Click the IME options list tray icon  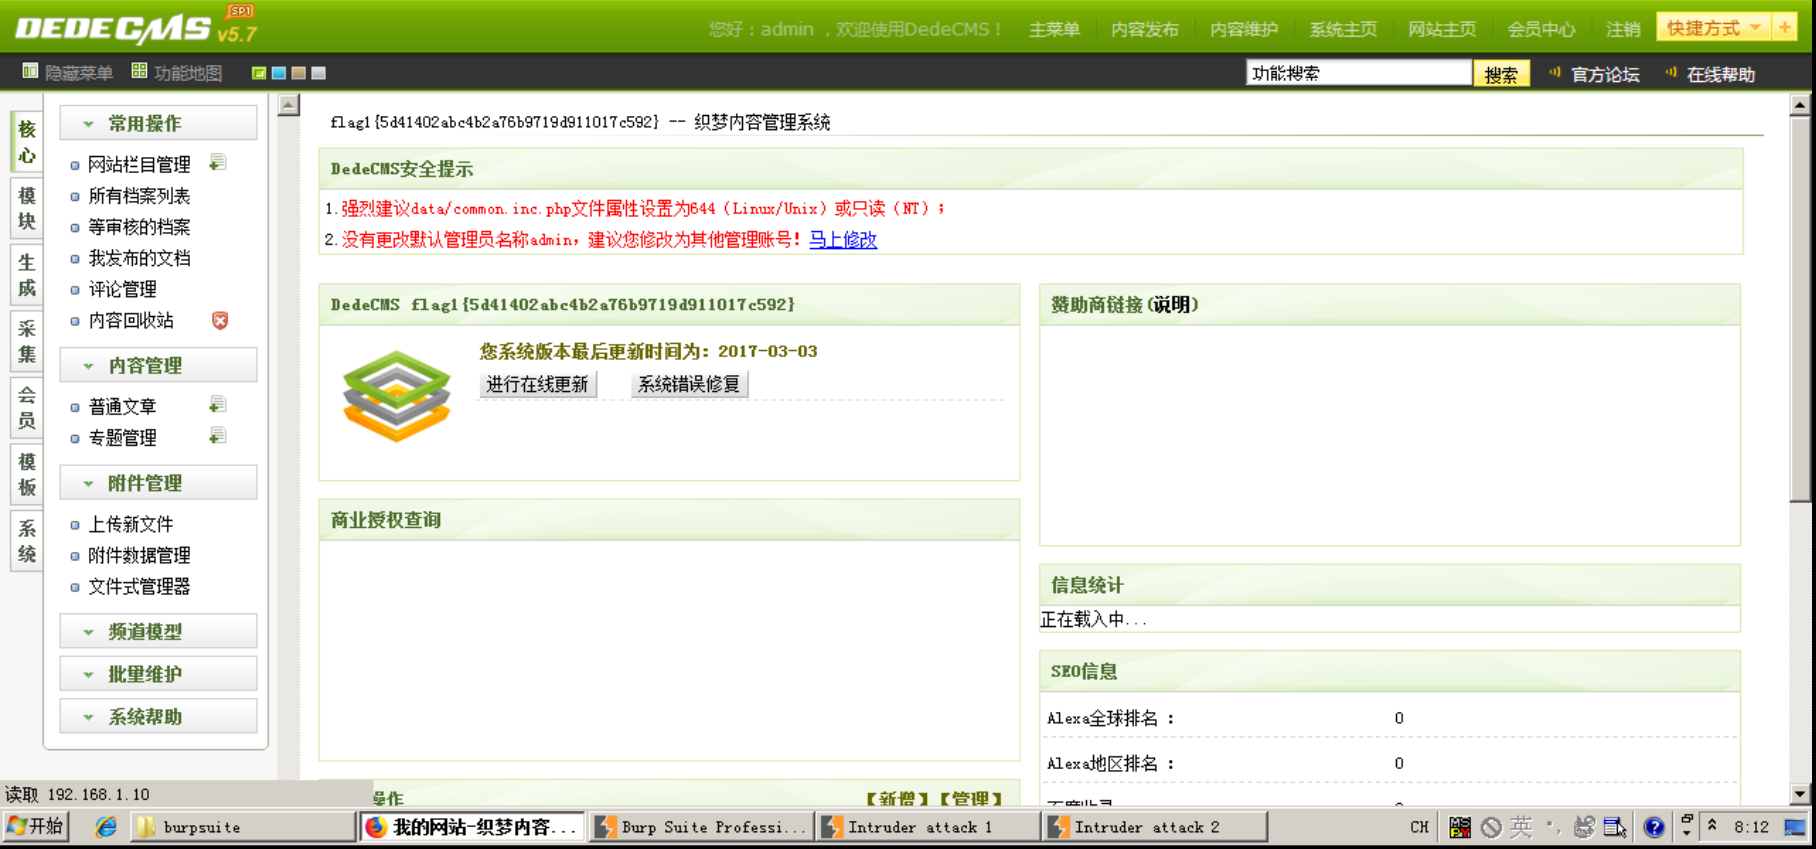1614,827
